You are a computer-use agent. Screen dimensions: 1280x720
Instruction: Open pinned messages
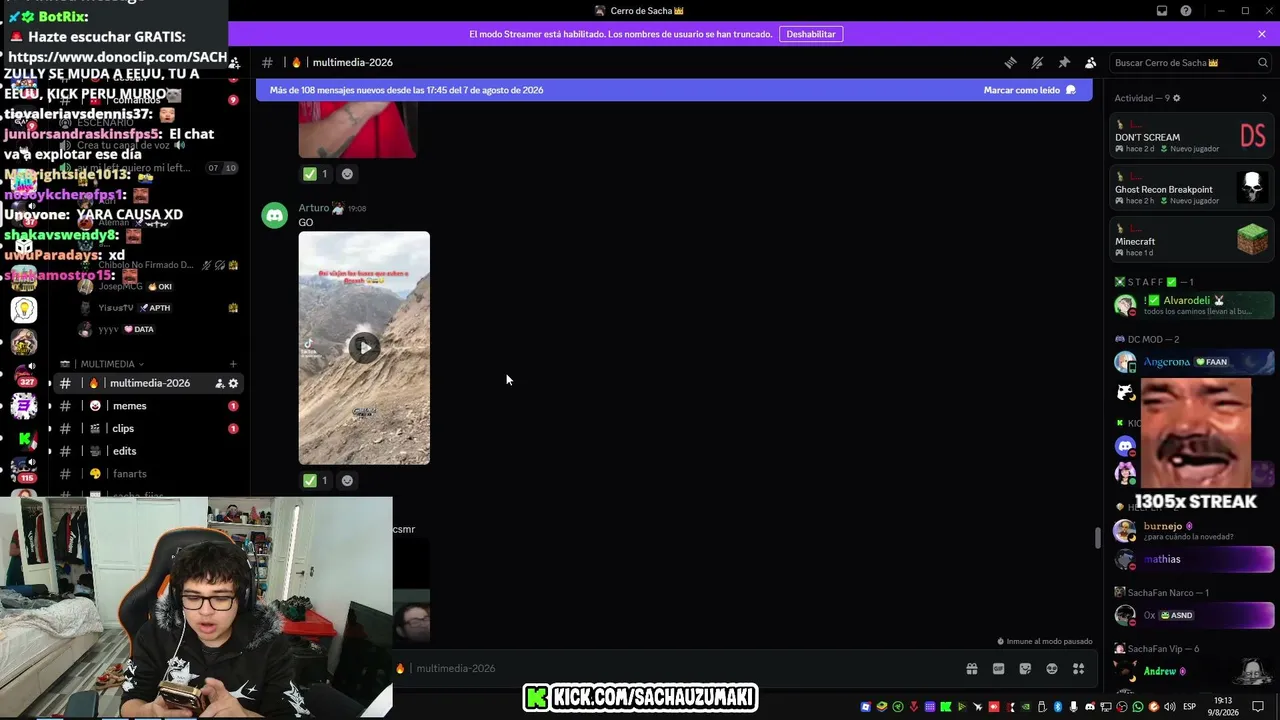point(1064,62)
